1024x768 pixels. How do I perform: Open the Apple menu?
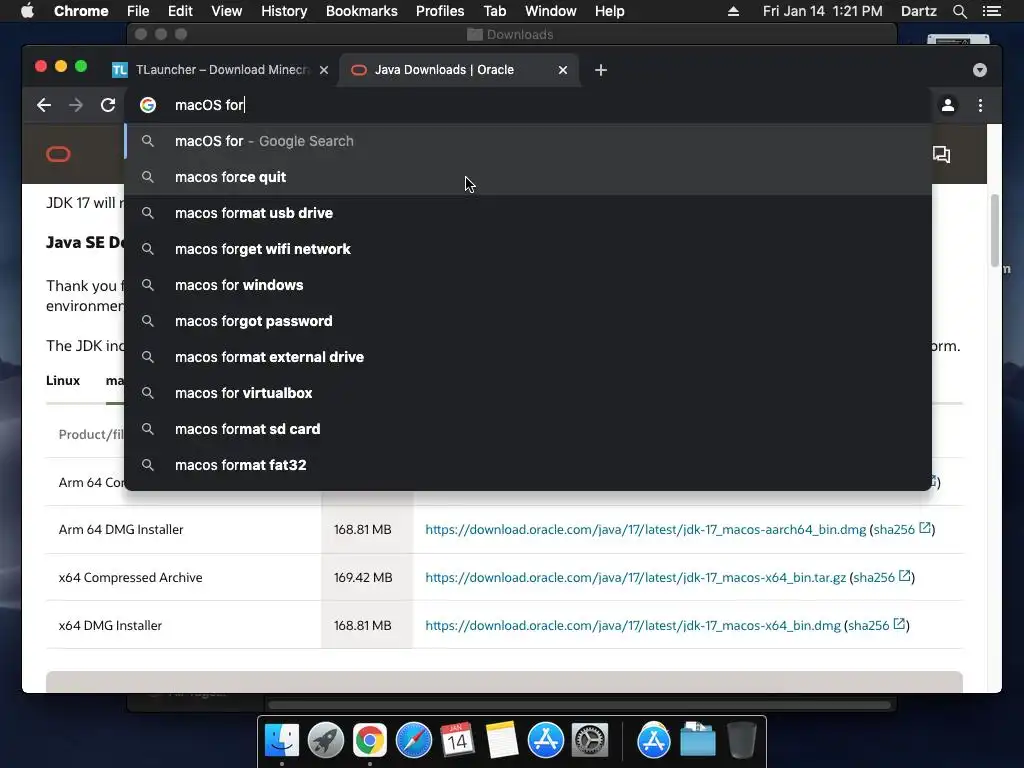(27, 11)
